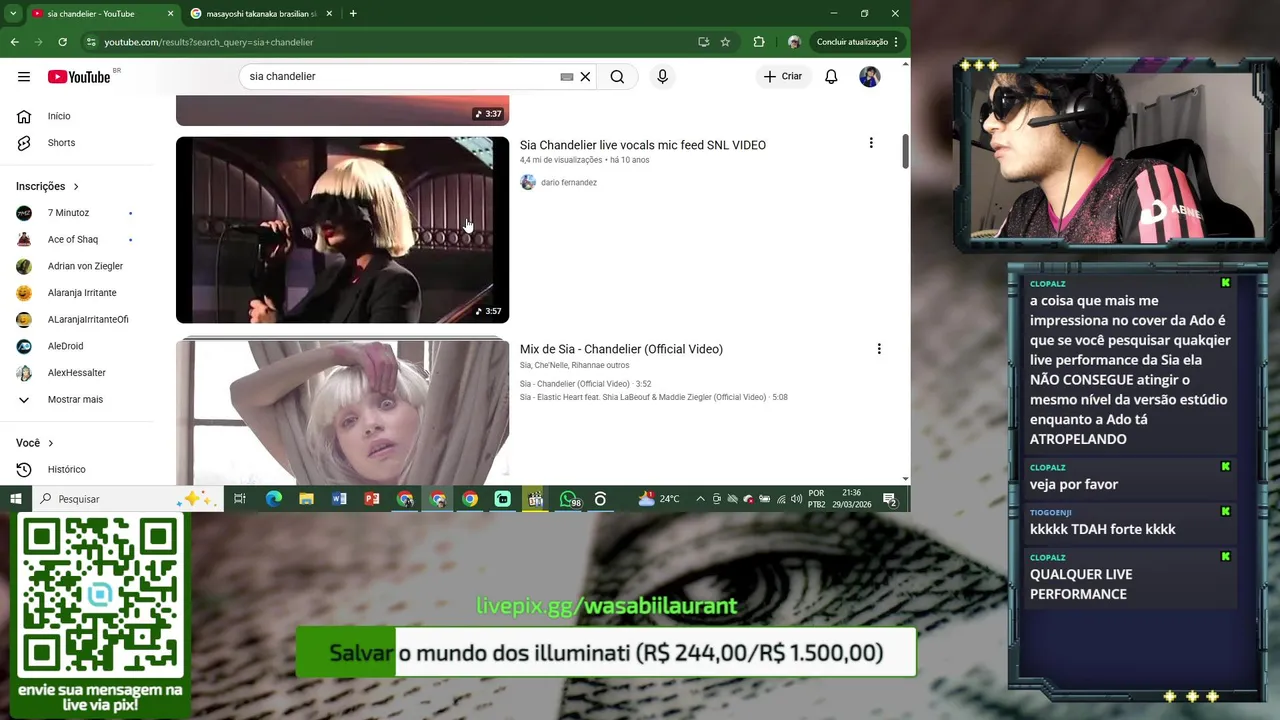The image size is (1280, 720).
Task: Reload the YouTube page
Action: (x=62, y=42)
